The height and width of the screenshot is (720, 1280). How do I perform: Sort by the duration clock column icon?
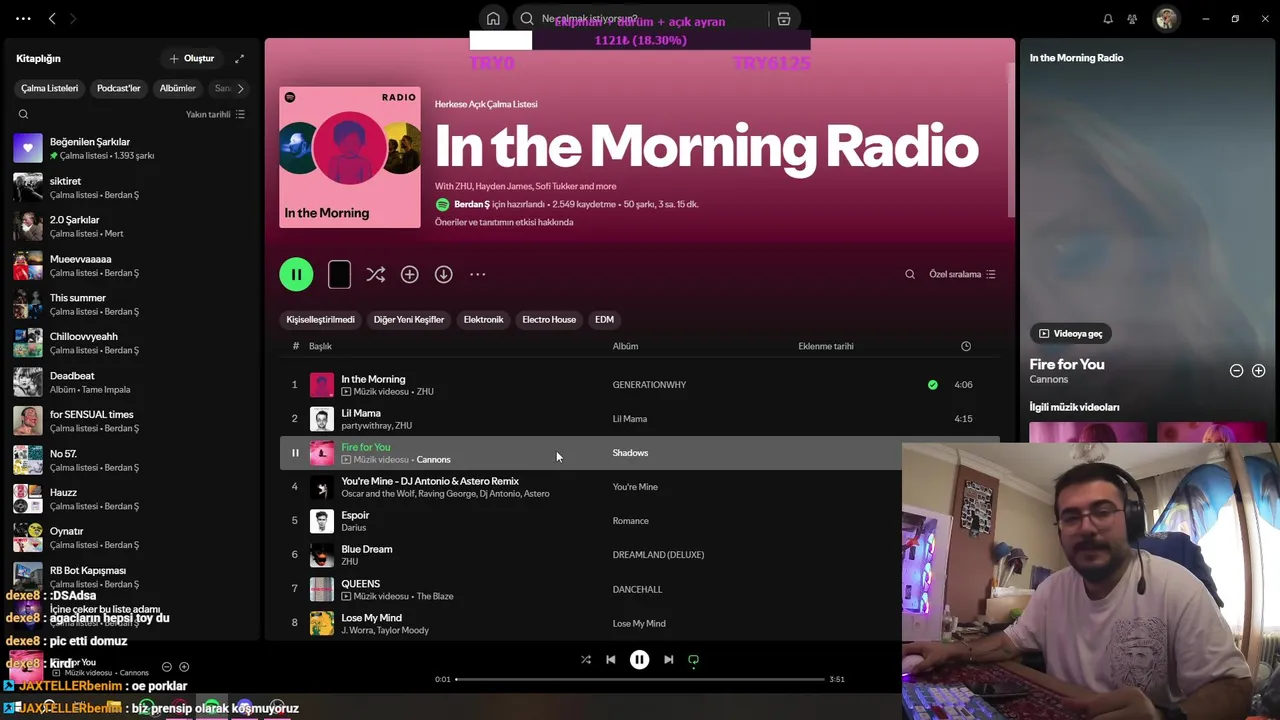pos(966,346)
